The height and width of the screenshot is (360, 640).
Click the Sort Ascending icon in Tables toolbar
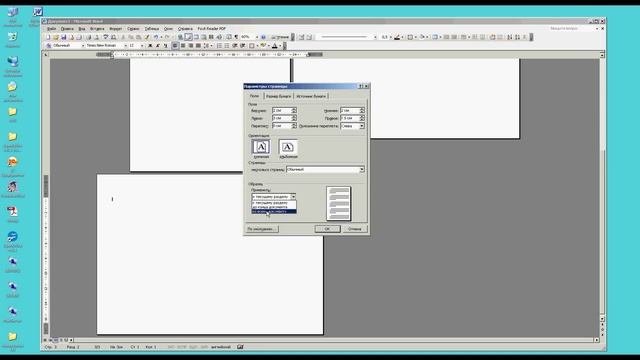pyautogui.click(x=509, y=37)
